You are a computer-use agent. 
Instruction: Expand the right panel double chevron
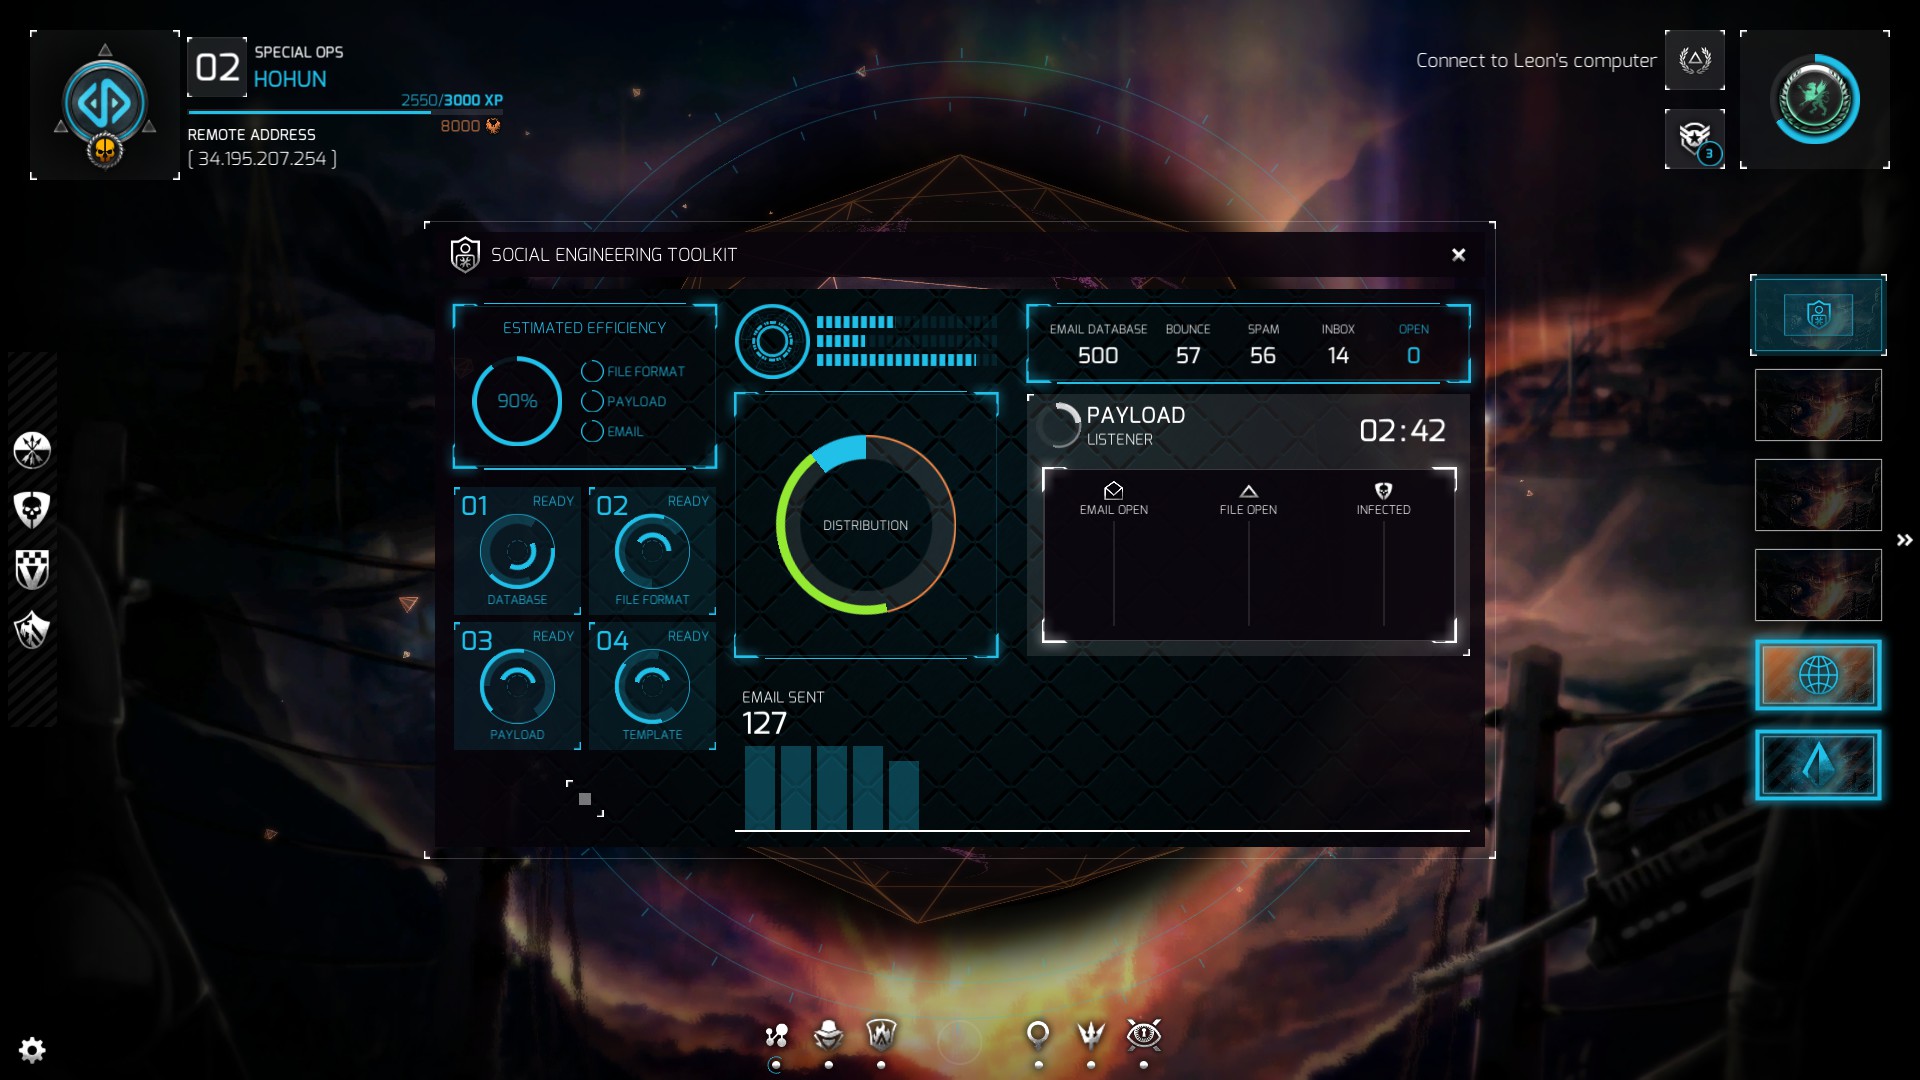click(x=1904, y=540)
